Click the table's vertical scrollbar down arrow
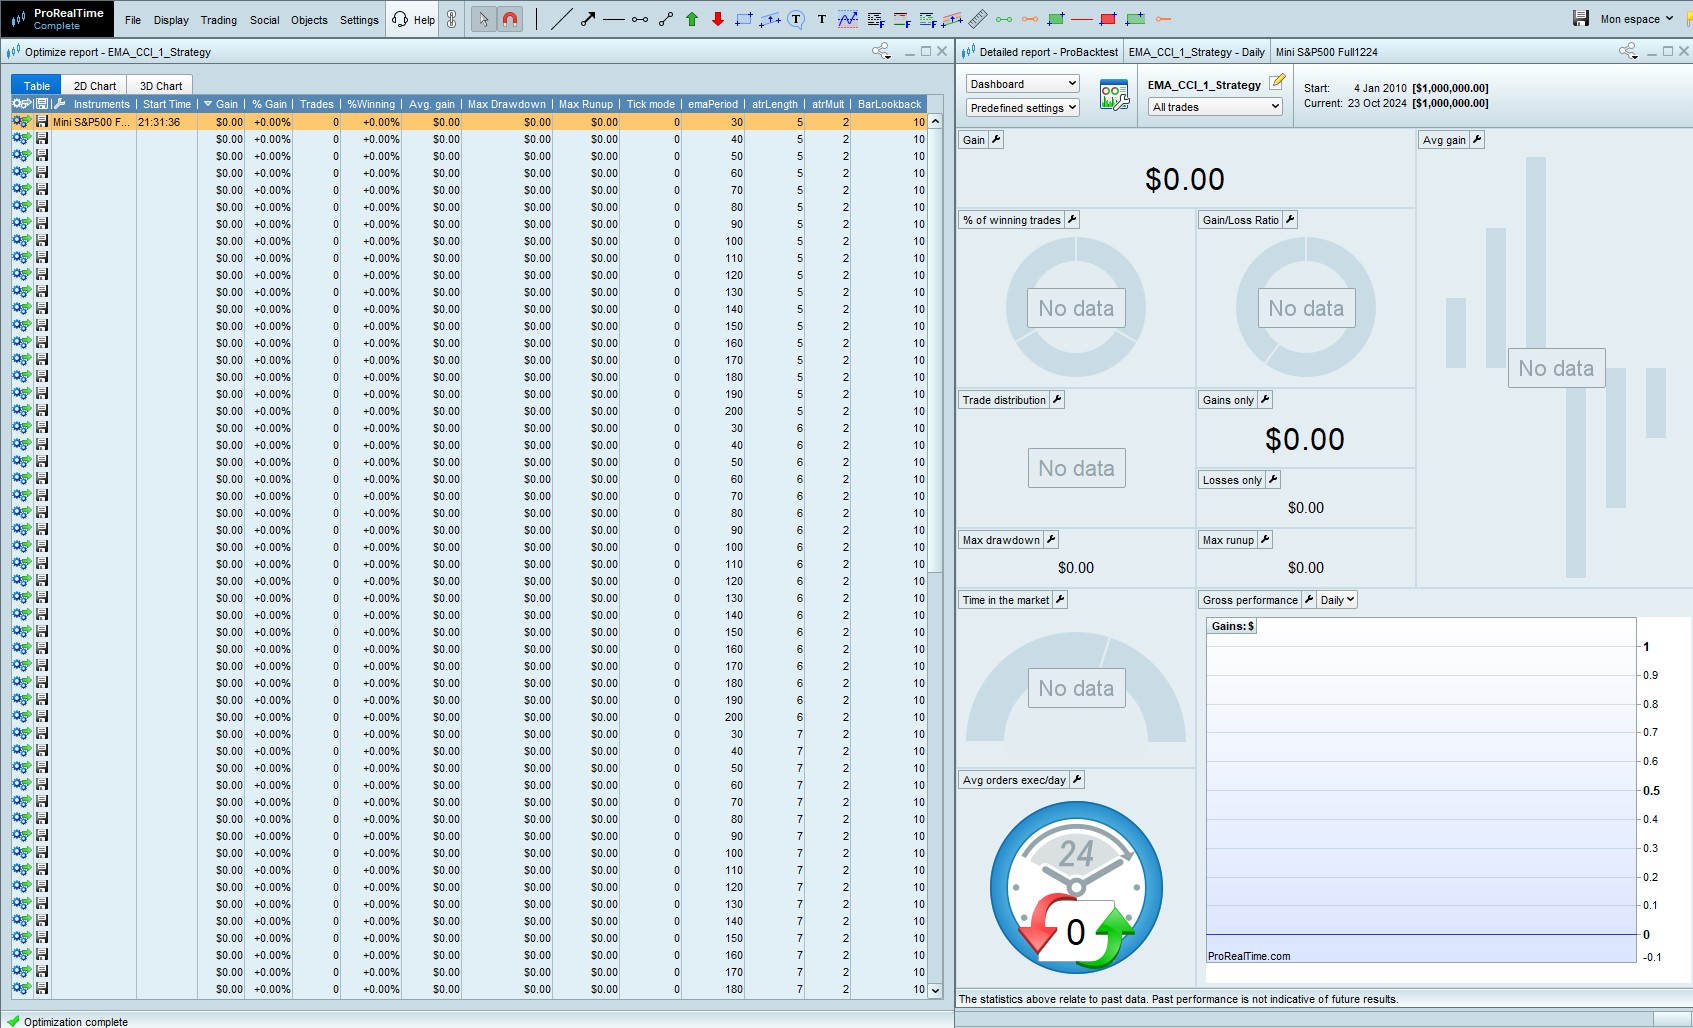The width and height of the screenshot is (1693, 1028). [935, 991]
